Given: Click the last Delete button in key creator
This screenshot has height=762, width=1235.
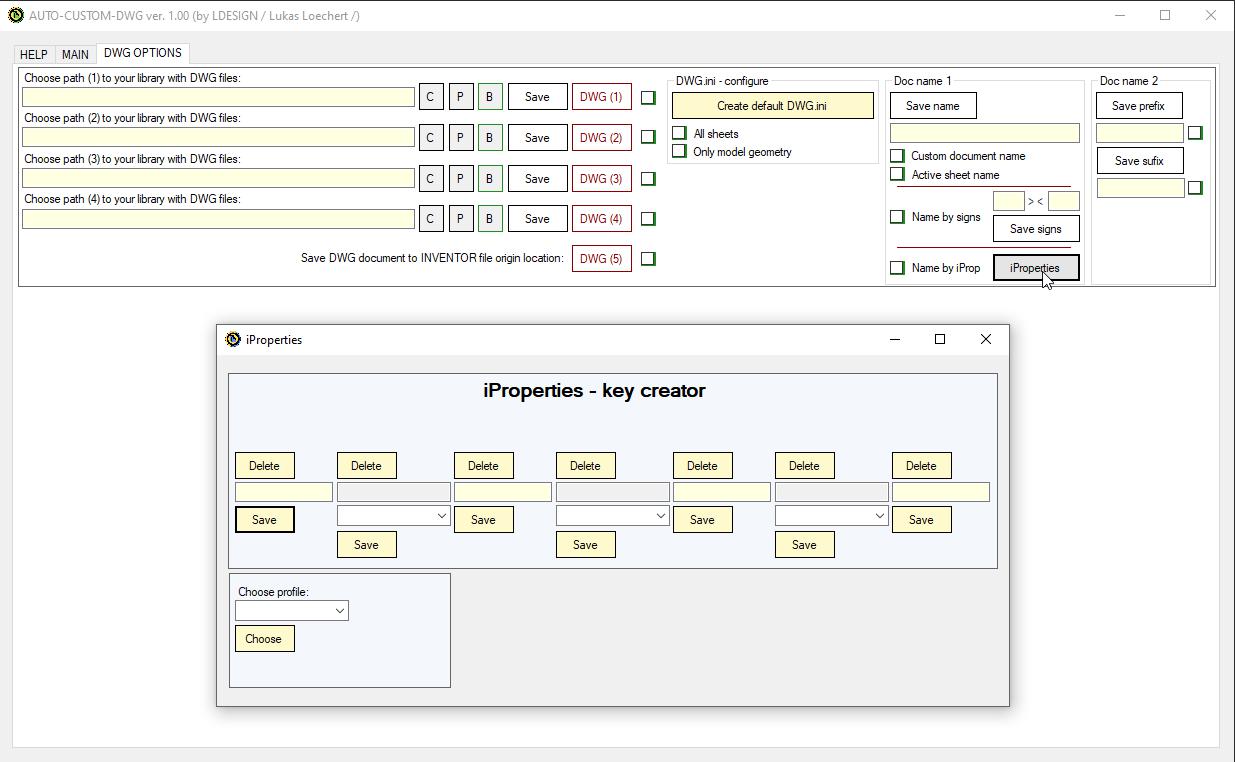Looking at the screenshot, I should pos(921,465).
